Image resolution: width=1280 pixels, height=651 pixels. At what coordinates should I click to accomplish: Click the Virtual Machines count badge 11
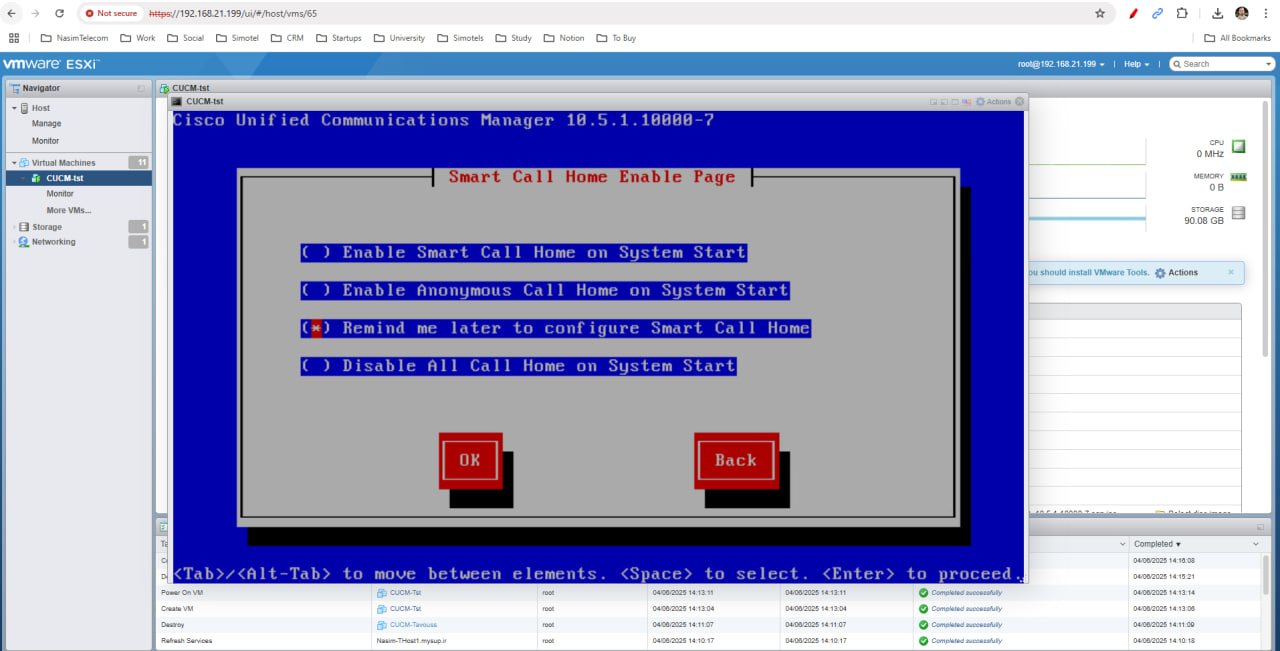point(139,163)
